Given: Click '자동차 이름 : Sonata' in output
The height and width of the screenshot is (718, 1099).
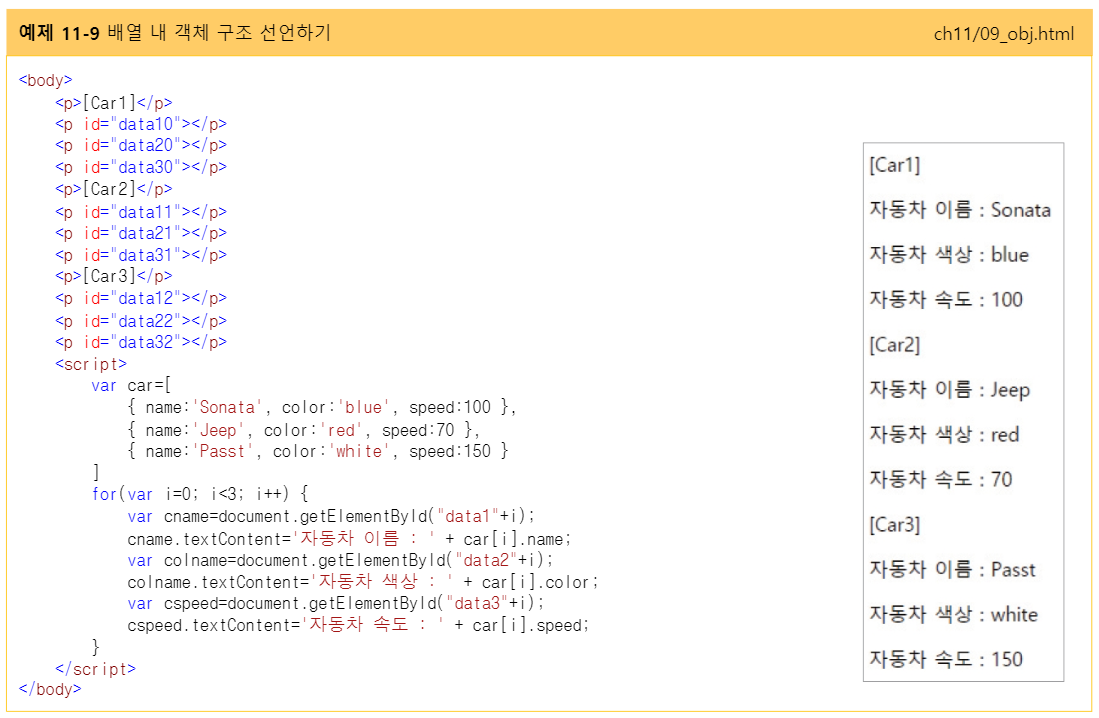Looking at the screenshot, I should tap(960, 210).
